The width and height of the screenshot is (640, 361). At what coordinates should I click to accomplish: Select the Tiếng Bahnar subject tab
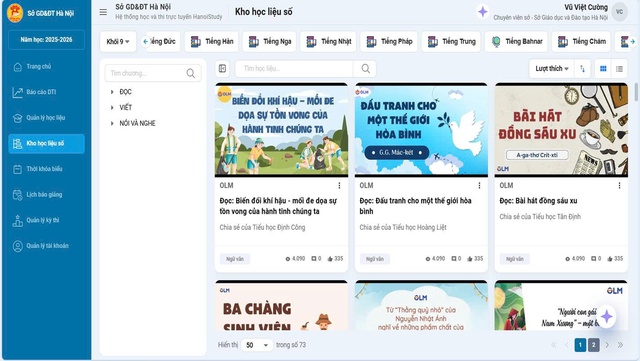point(516,42)
